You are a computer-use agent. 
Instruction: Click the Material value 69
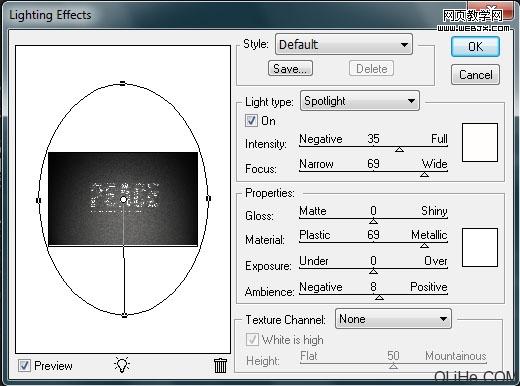(x=373, y=235)
